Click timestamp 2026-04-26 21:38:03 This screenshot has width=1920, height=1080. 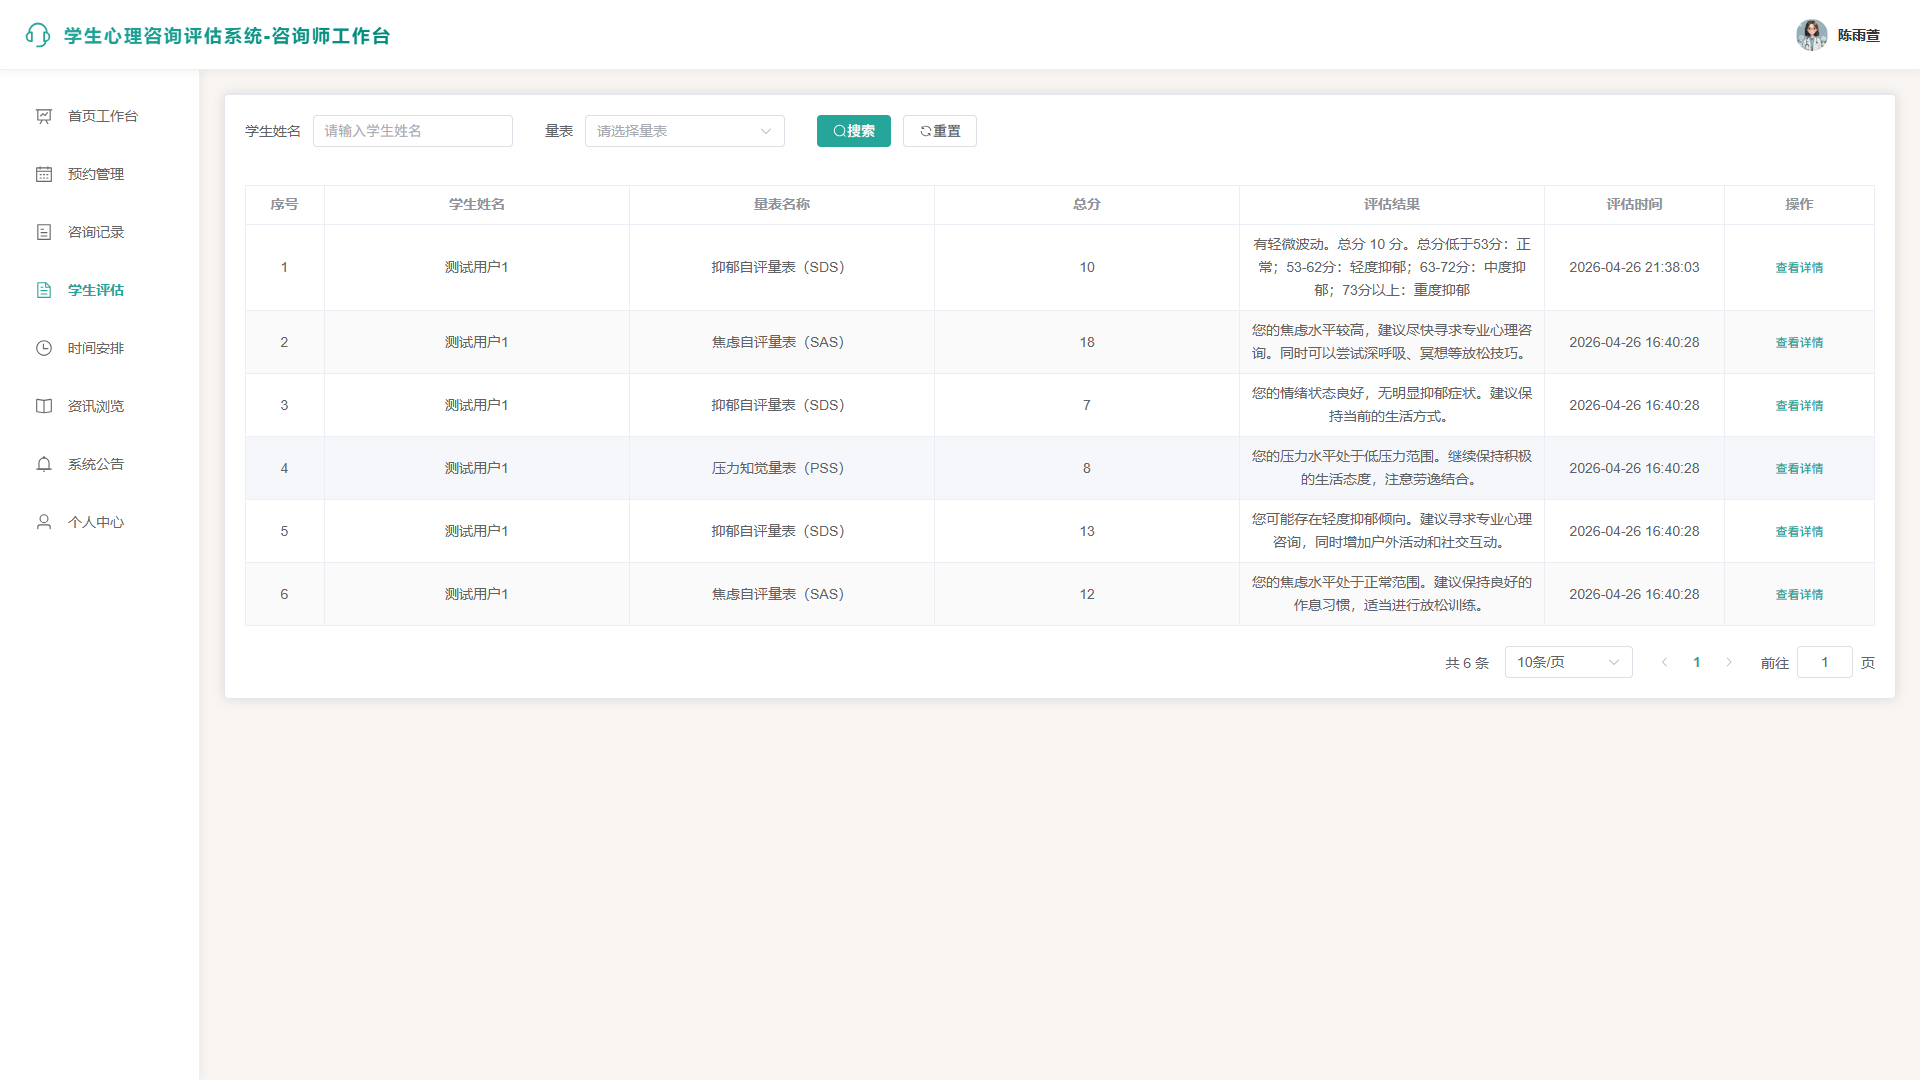click(1634, 267)
